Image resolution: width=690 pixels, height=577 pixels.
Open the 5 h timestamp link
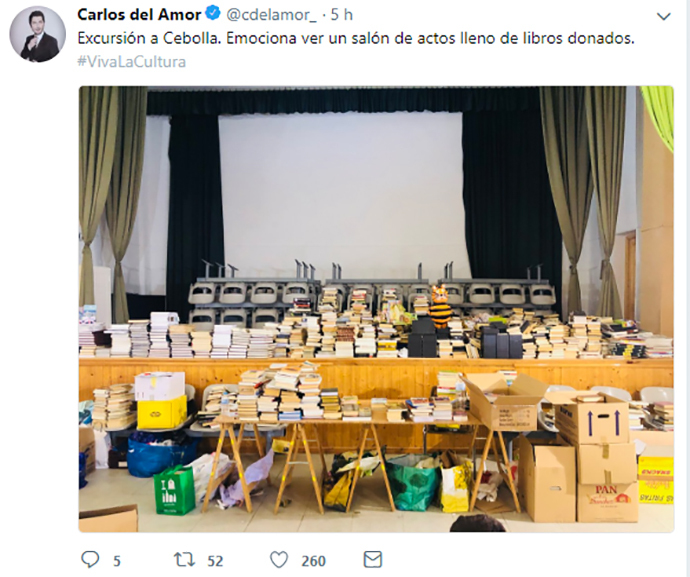341,15
